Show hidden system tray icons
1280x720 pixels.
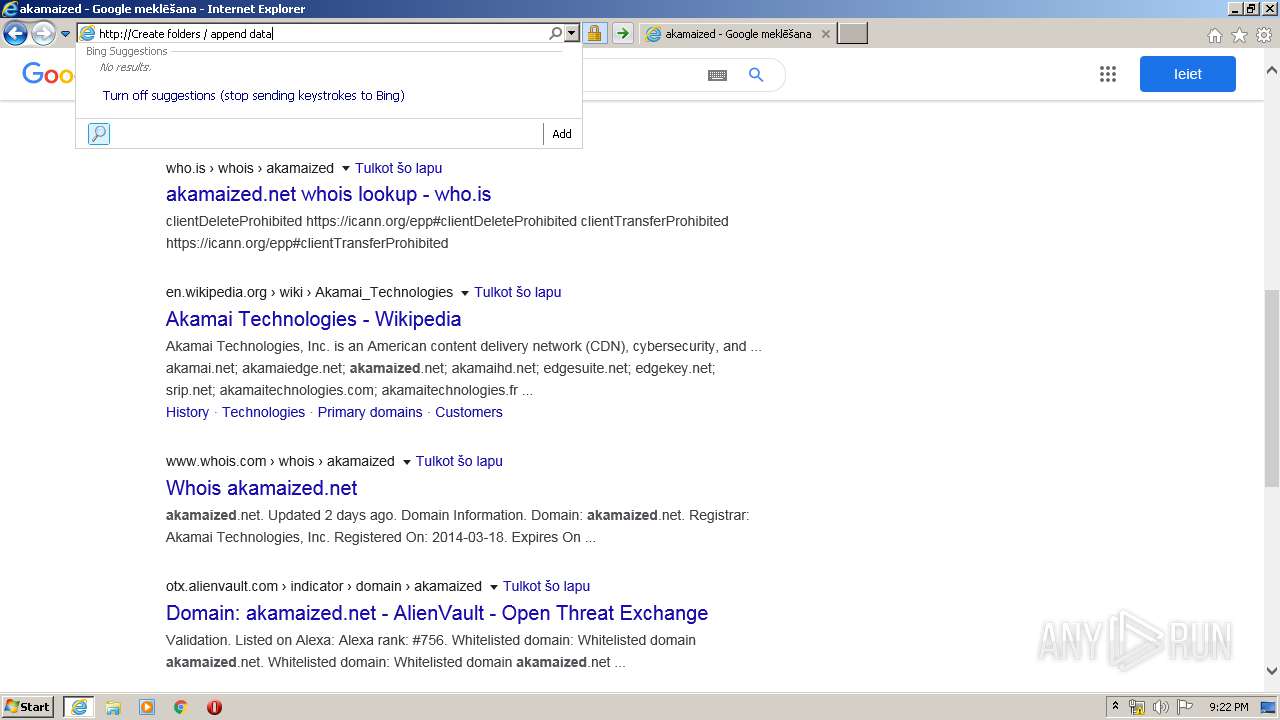point(1115,707)
